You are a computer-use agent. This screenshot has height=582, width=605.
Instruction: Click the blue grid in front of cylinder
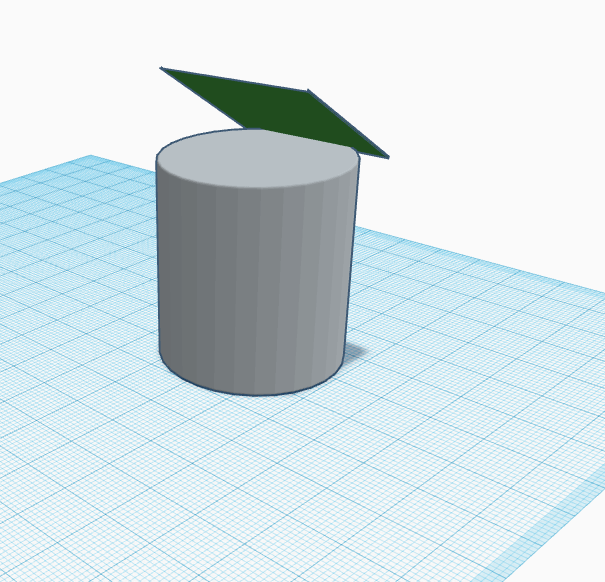click(x=260, y=470)
